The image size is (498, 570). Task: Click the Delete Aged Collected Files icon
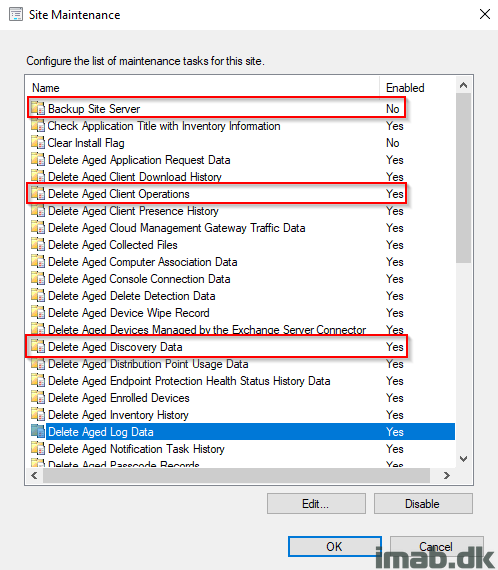tap(38, 244)
